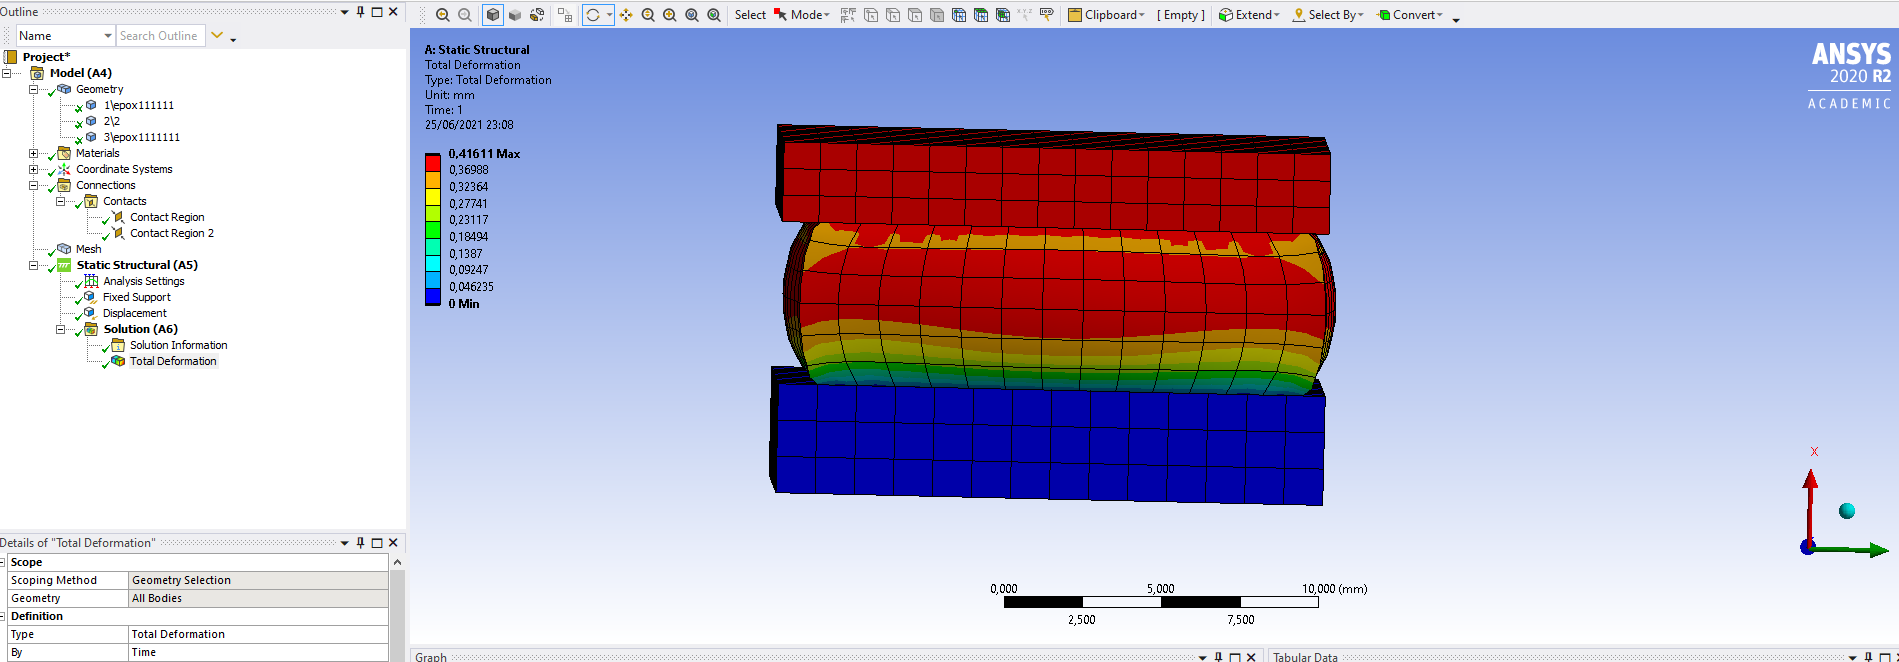Click the Fixed Support icon
1899x662 pixels.
(x=91, y=297)
